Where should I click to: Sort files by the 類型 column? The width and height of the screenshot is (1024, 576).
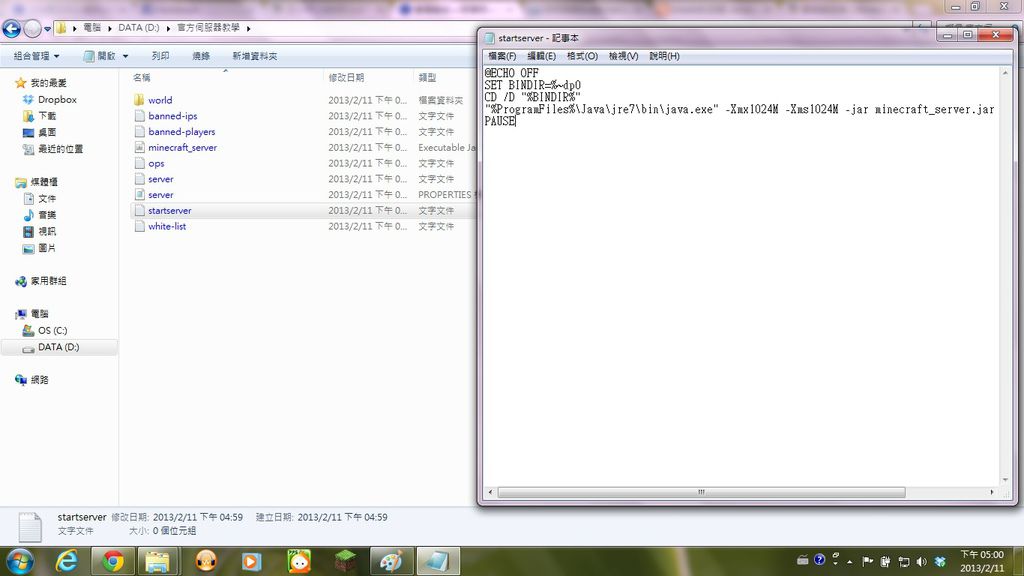click(x=427, y=78)
